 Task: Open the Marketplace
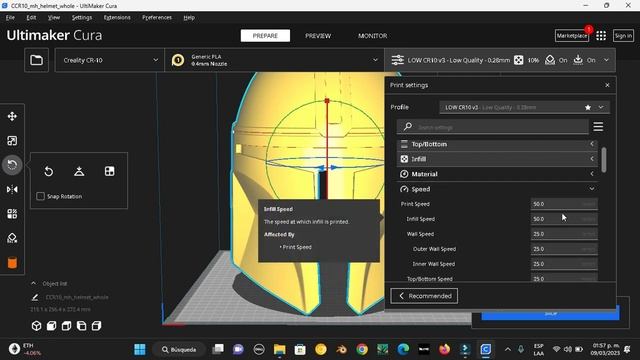click(571, 36)
